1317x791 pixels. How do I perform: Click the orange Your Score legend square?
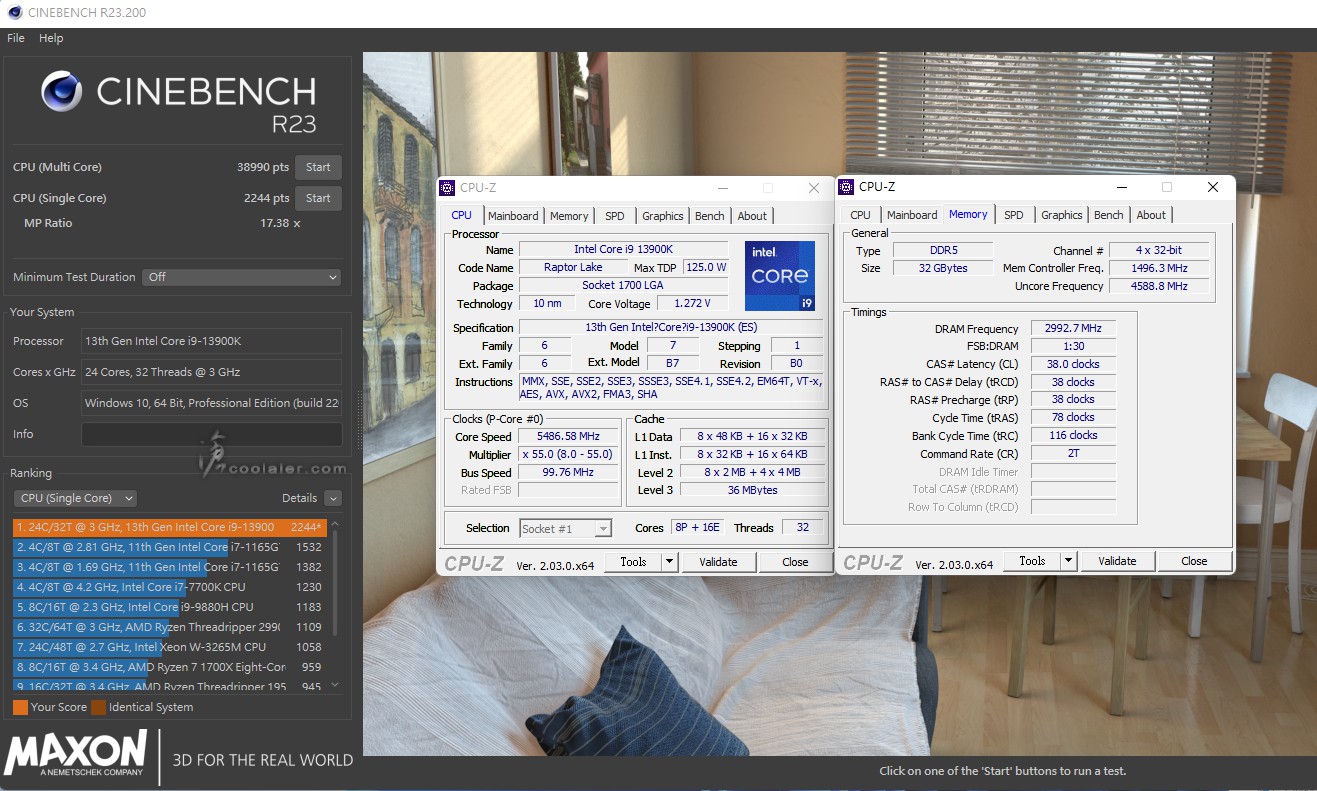20,707
